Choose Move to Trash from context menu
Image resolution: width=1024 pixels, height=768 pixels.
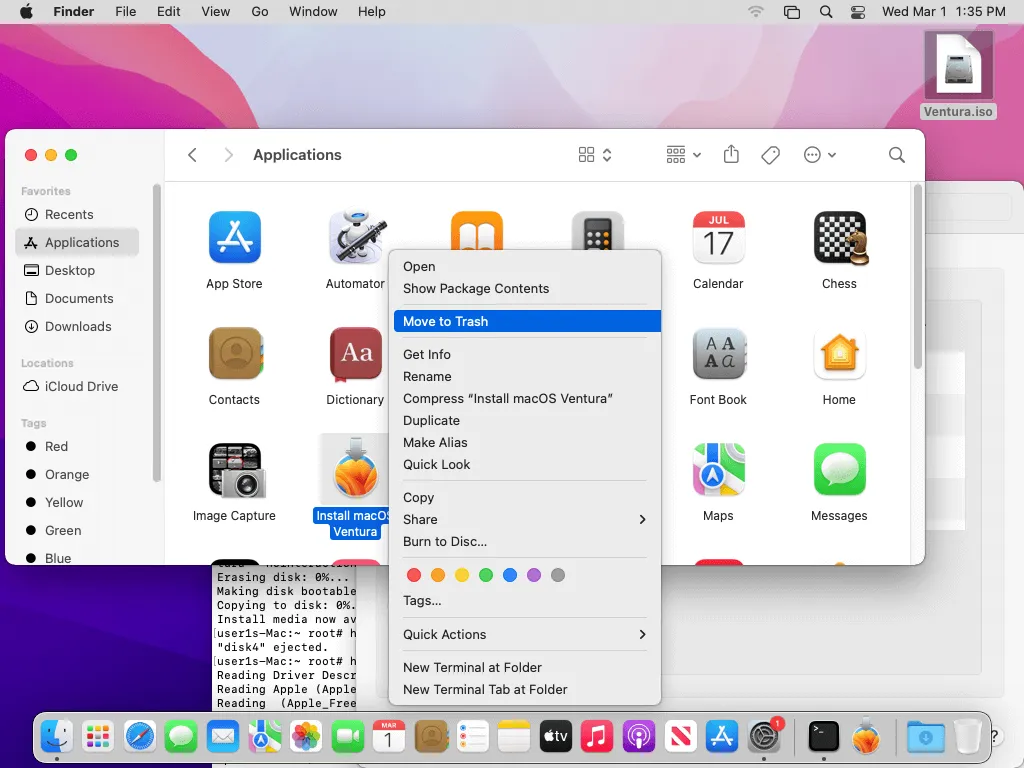(x=446, y=322)
